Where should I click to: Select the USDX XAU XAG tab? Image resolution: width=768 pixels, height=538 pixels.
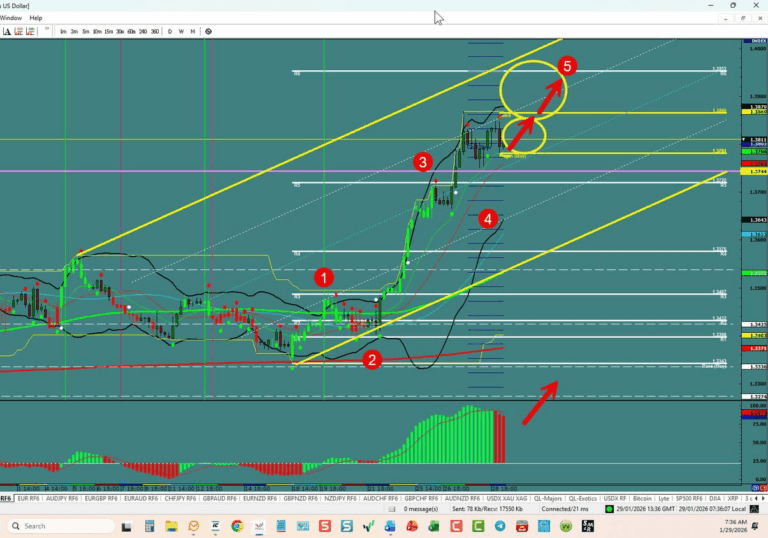pyautogui.click(x=507, y=498)
